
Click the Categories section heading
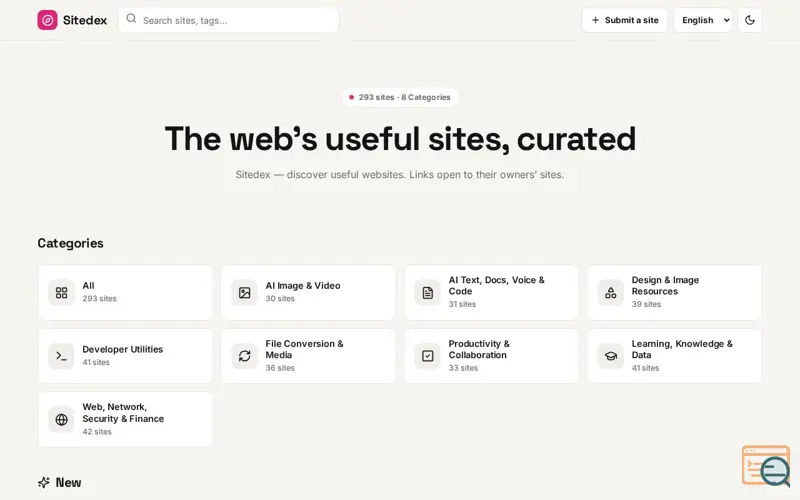70,243
